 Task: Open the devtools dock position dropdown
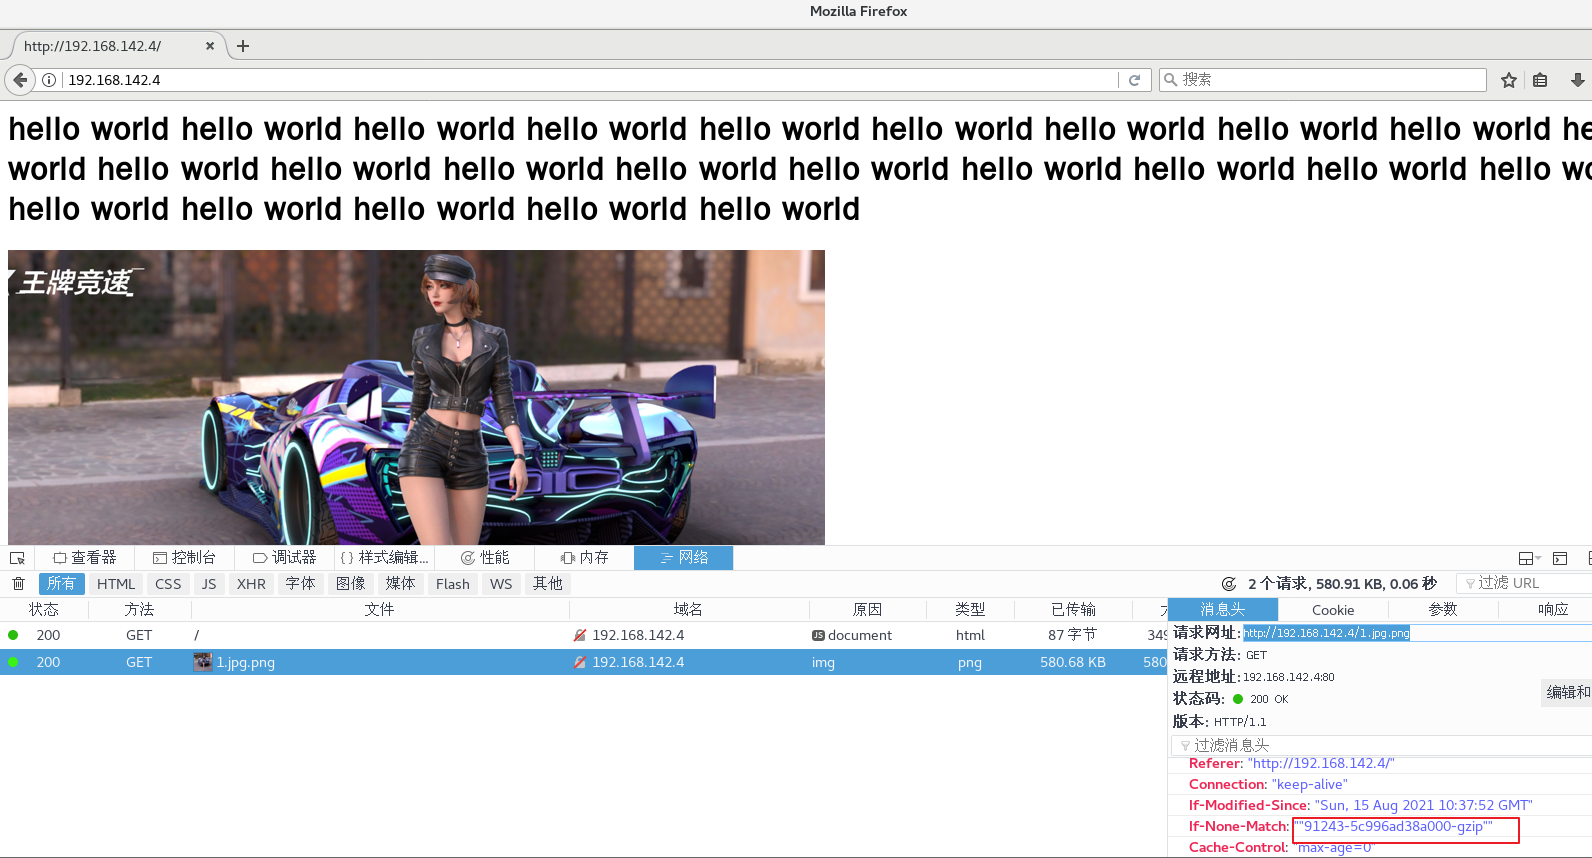point(1530,558)
